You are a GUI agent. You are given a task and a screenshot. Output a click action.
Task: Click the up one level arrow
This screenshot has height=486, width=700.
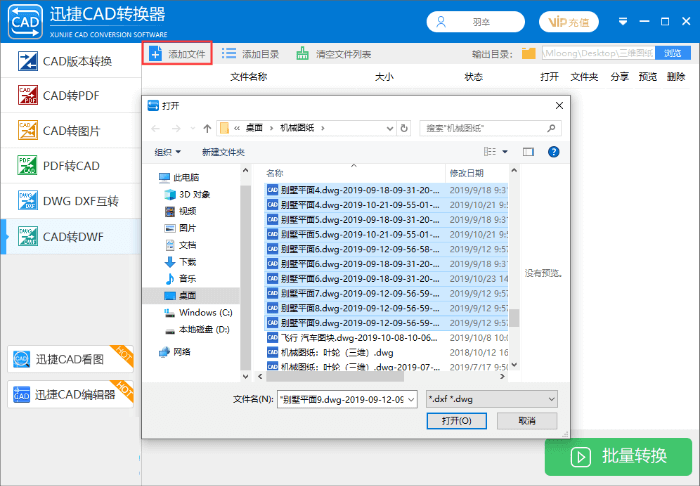click(207, 129)
